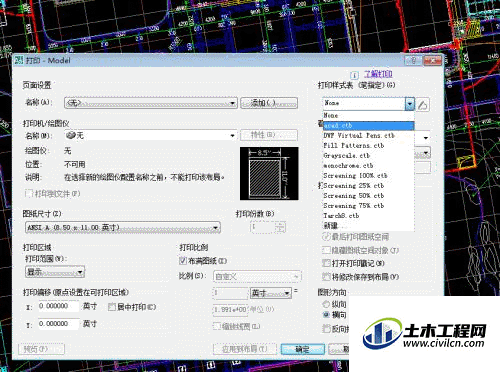Click the 添加 button
Image resolution: width=500 pixels, height=372 pixels.
pyautogui.click(x=269, y=103)
